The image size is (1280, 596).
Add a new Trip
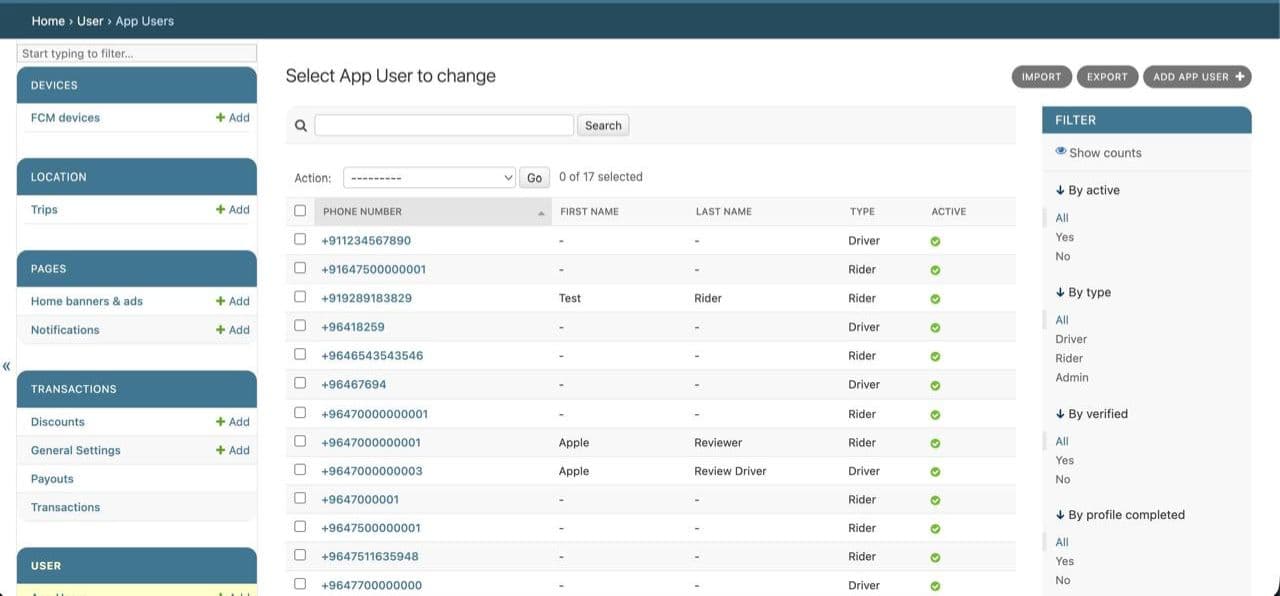[233, 209]
